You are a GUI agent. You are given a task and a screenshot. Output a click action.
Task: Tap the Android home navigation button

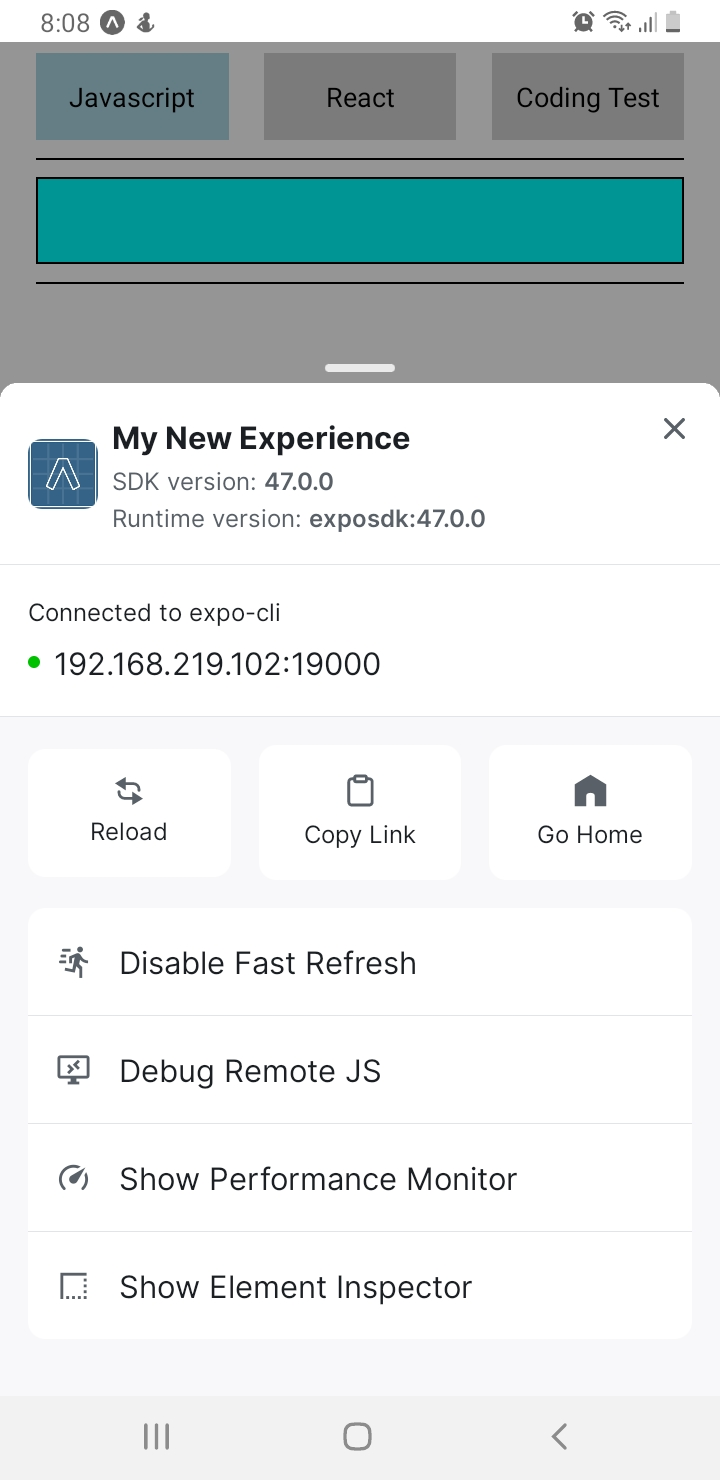[358, 1437]
